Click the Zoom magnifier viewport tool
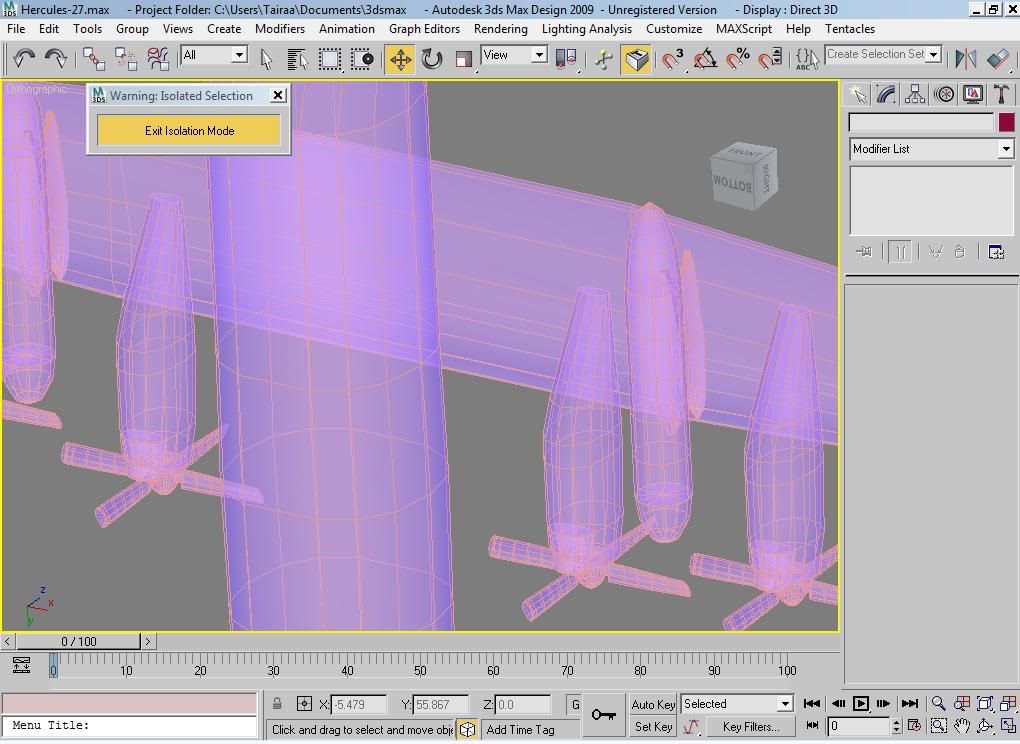The height and width of the screenshot is (744, 1020). click(938, 704)
